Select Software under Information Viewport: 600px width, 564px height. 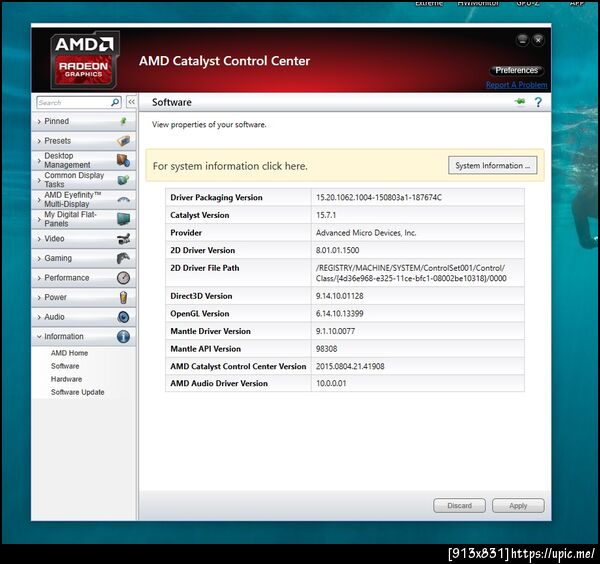(x=65, y=366)
